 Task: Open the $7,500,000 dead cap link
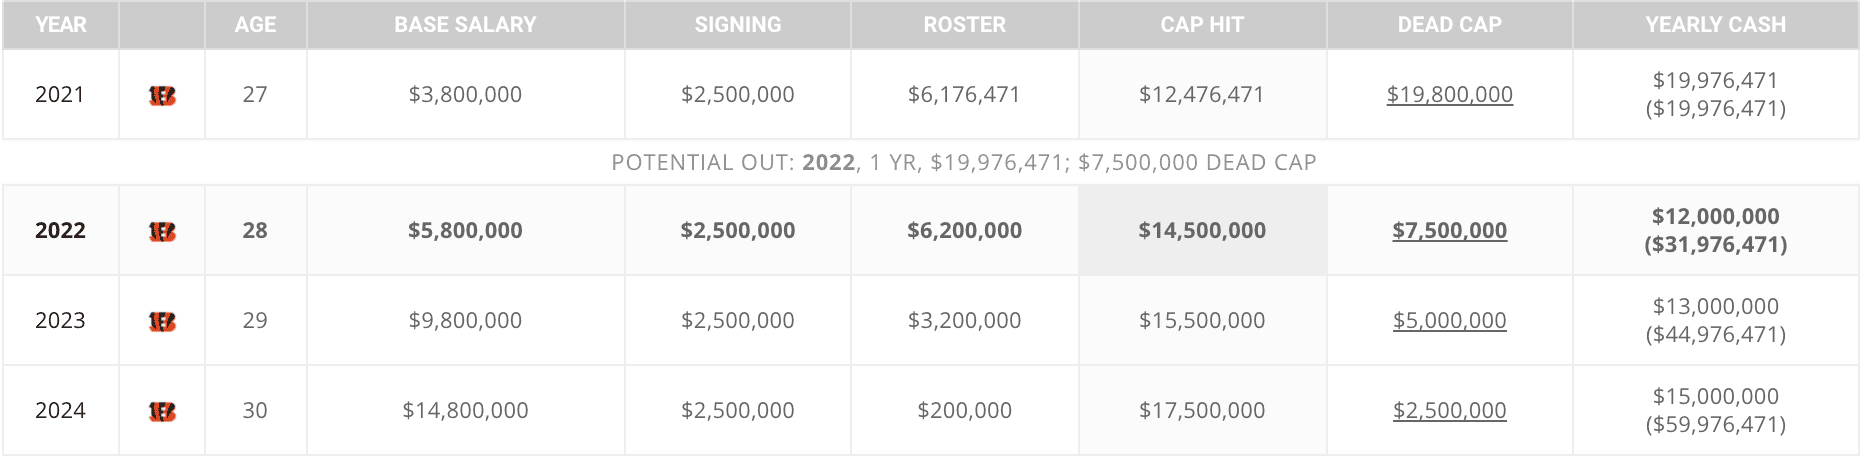click(x=1449, y=231)
